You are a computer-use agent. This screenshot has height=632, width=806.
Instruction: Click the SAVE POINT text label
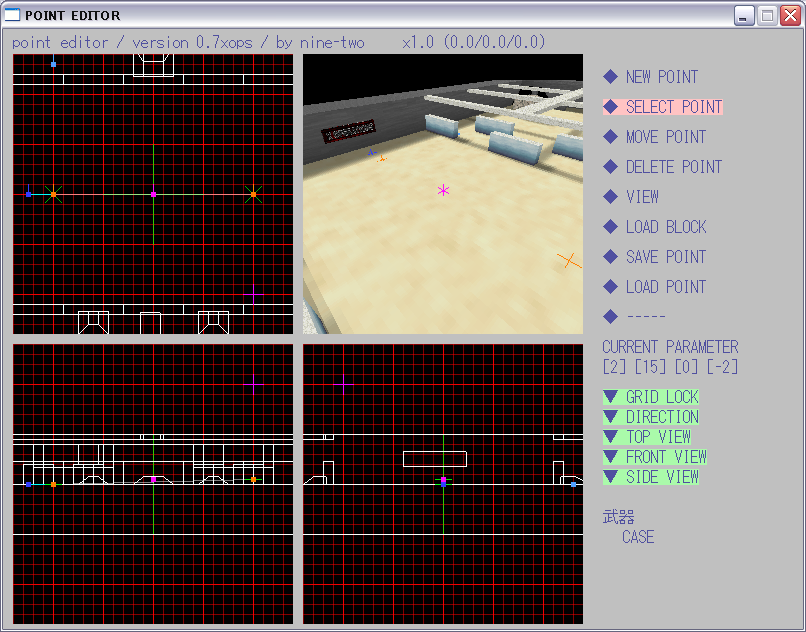tap(665, 257)
